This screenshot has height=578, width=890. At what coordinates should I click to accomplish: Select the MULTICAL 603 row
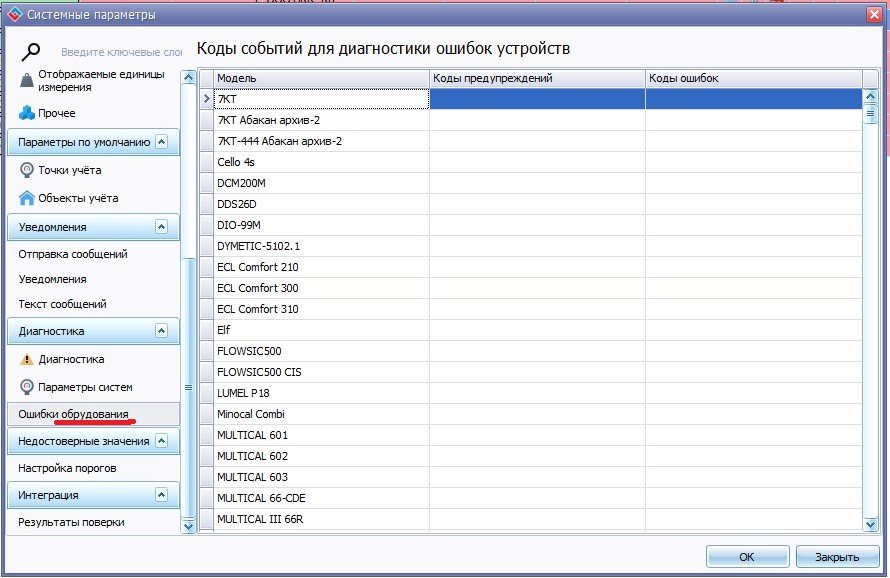pyautogui.click(x=531, y=477)
